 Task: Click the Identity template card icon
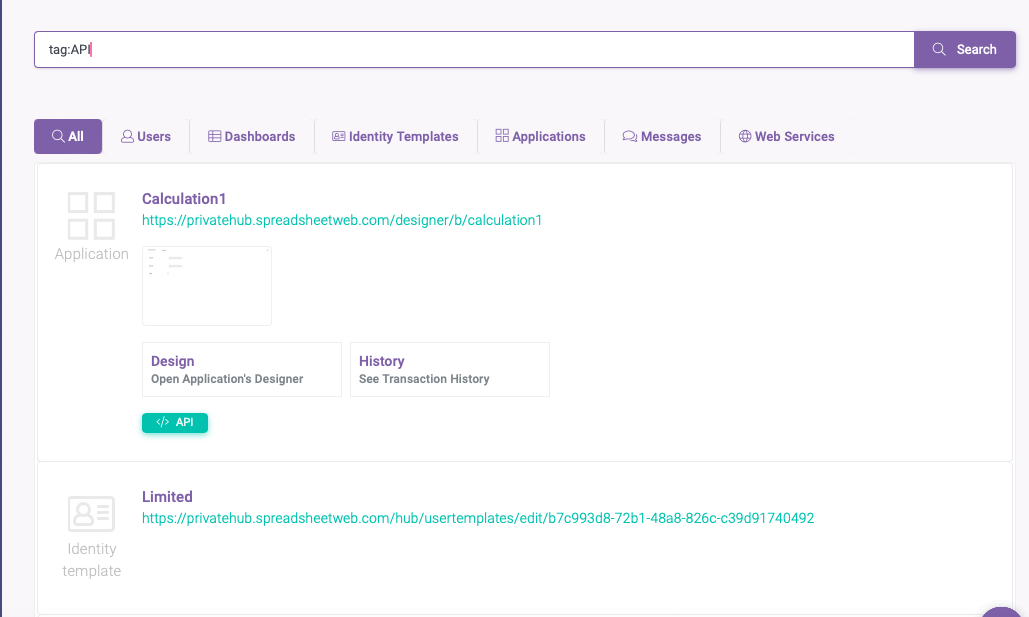[91, 513]
